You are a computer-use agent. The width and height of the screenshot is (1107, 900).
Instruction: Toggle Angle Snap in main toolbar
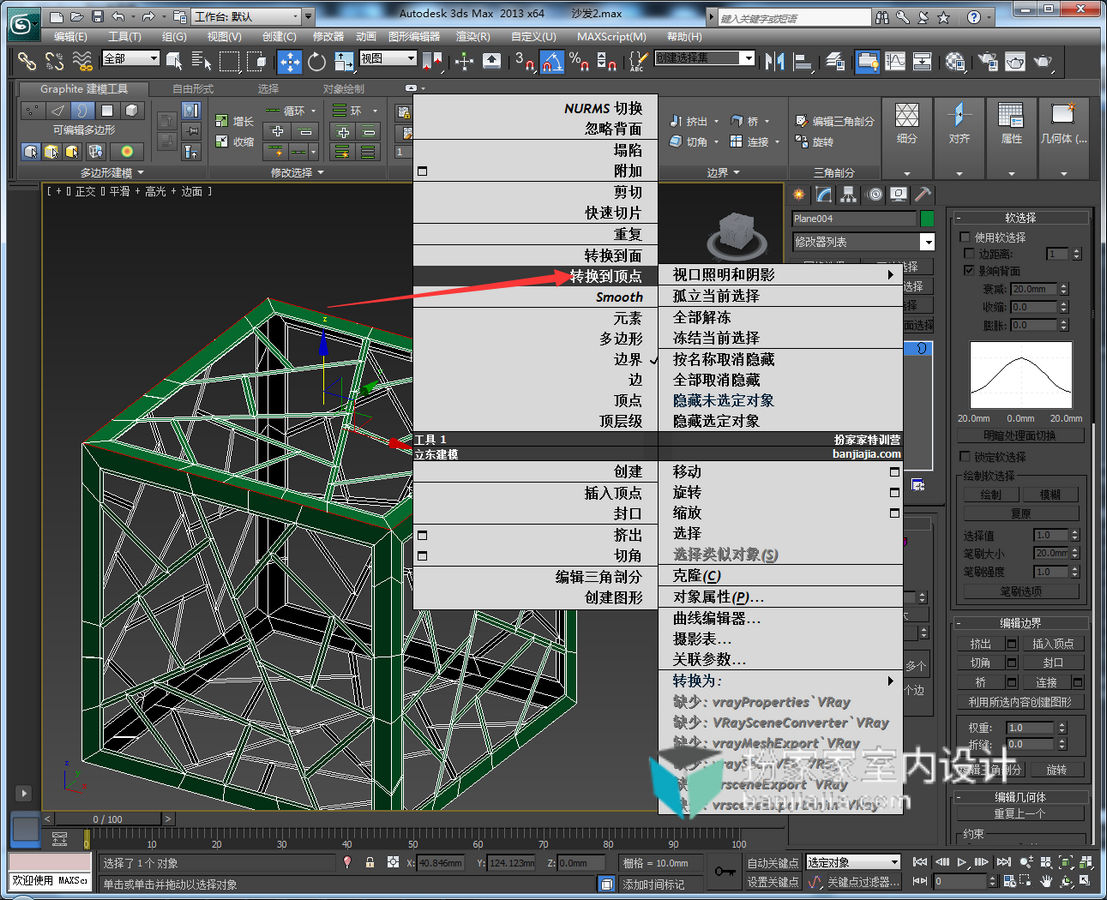click(x=552, y=61)
